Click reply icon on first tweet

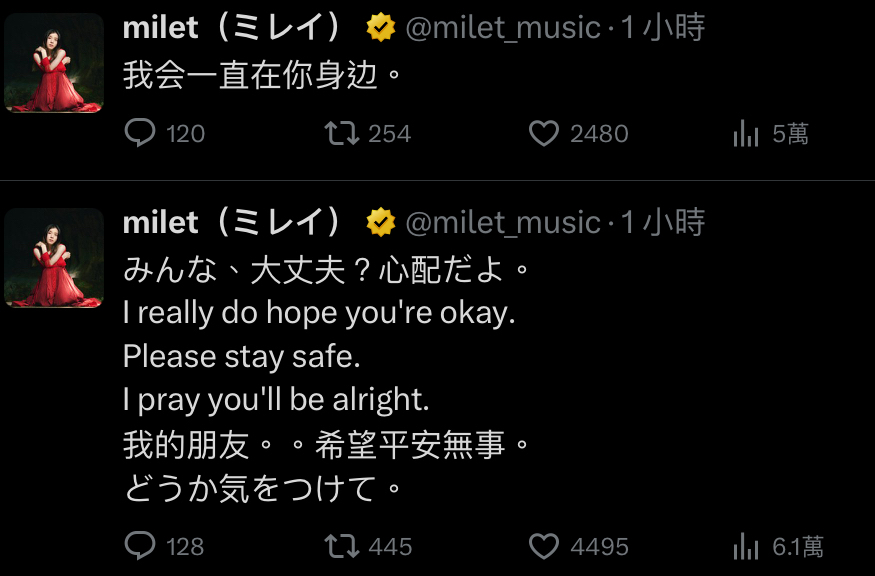click(140, 133)
